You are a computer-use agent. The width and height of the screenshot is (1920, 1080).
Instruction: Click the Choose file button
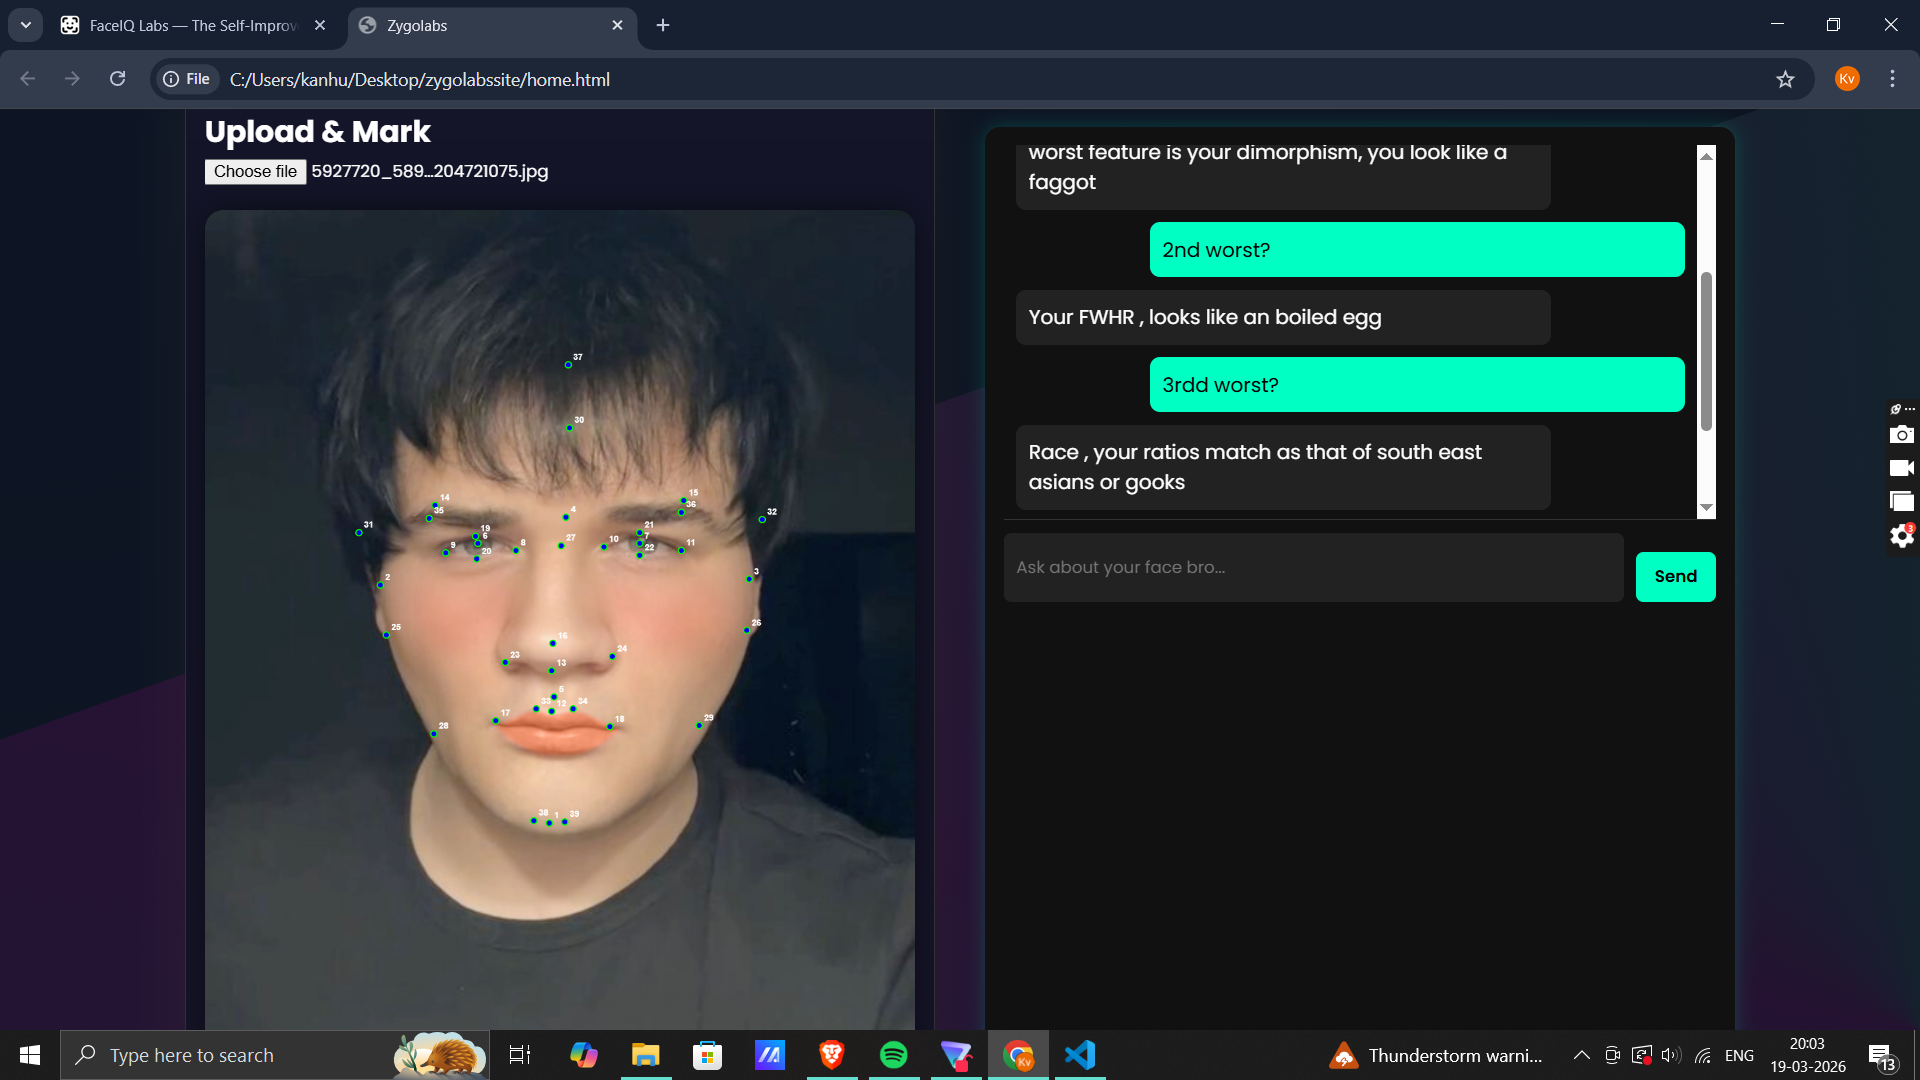pos(255,172)
